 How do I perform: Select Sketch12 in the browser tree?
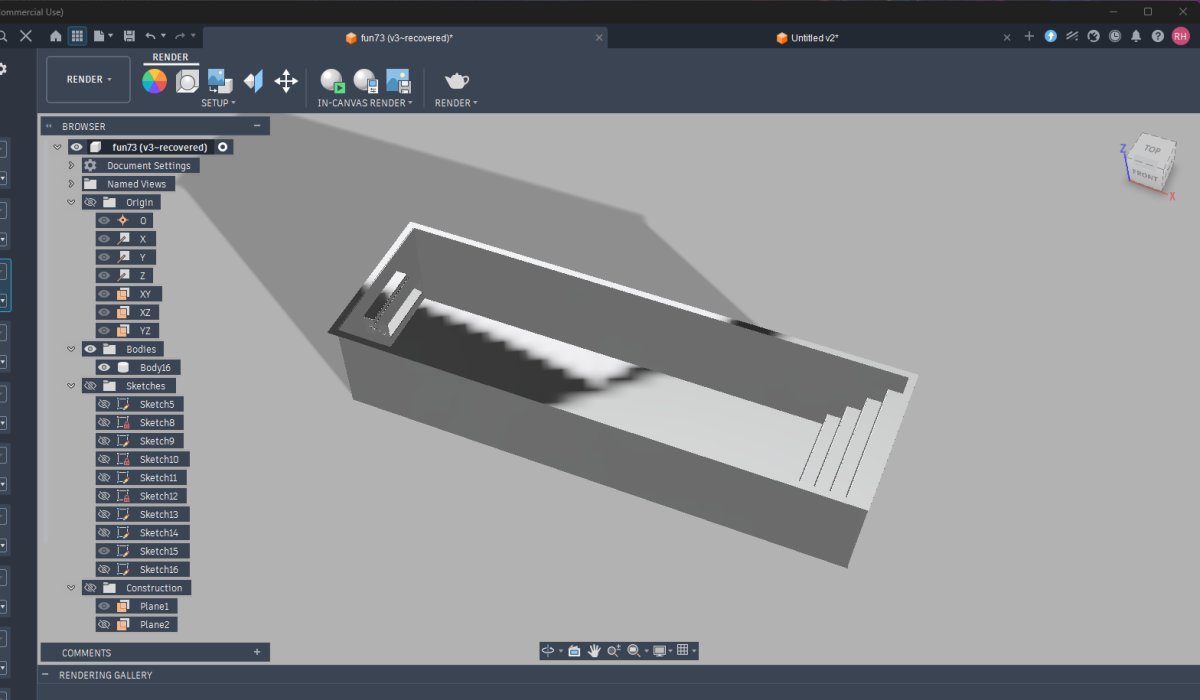158,496
